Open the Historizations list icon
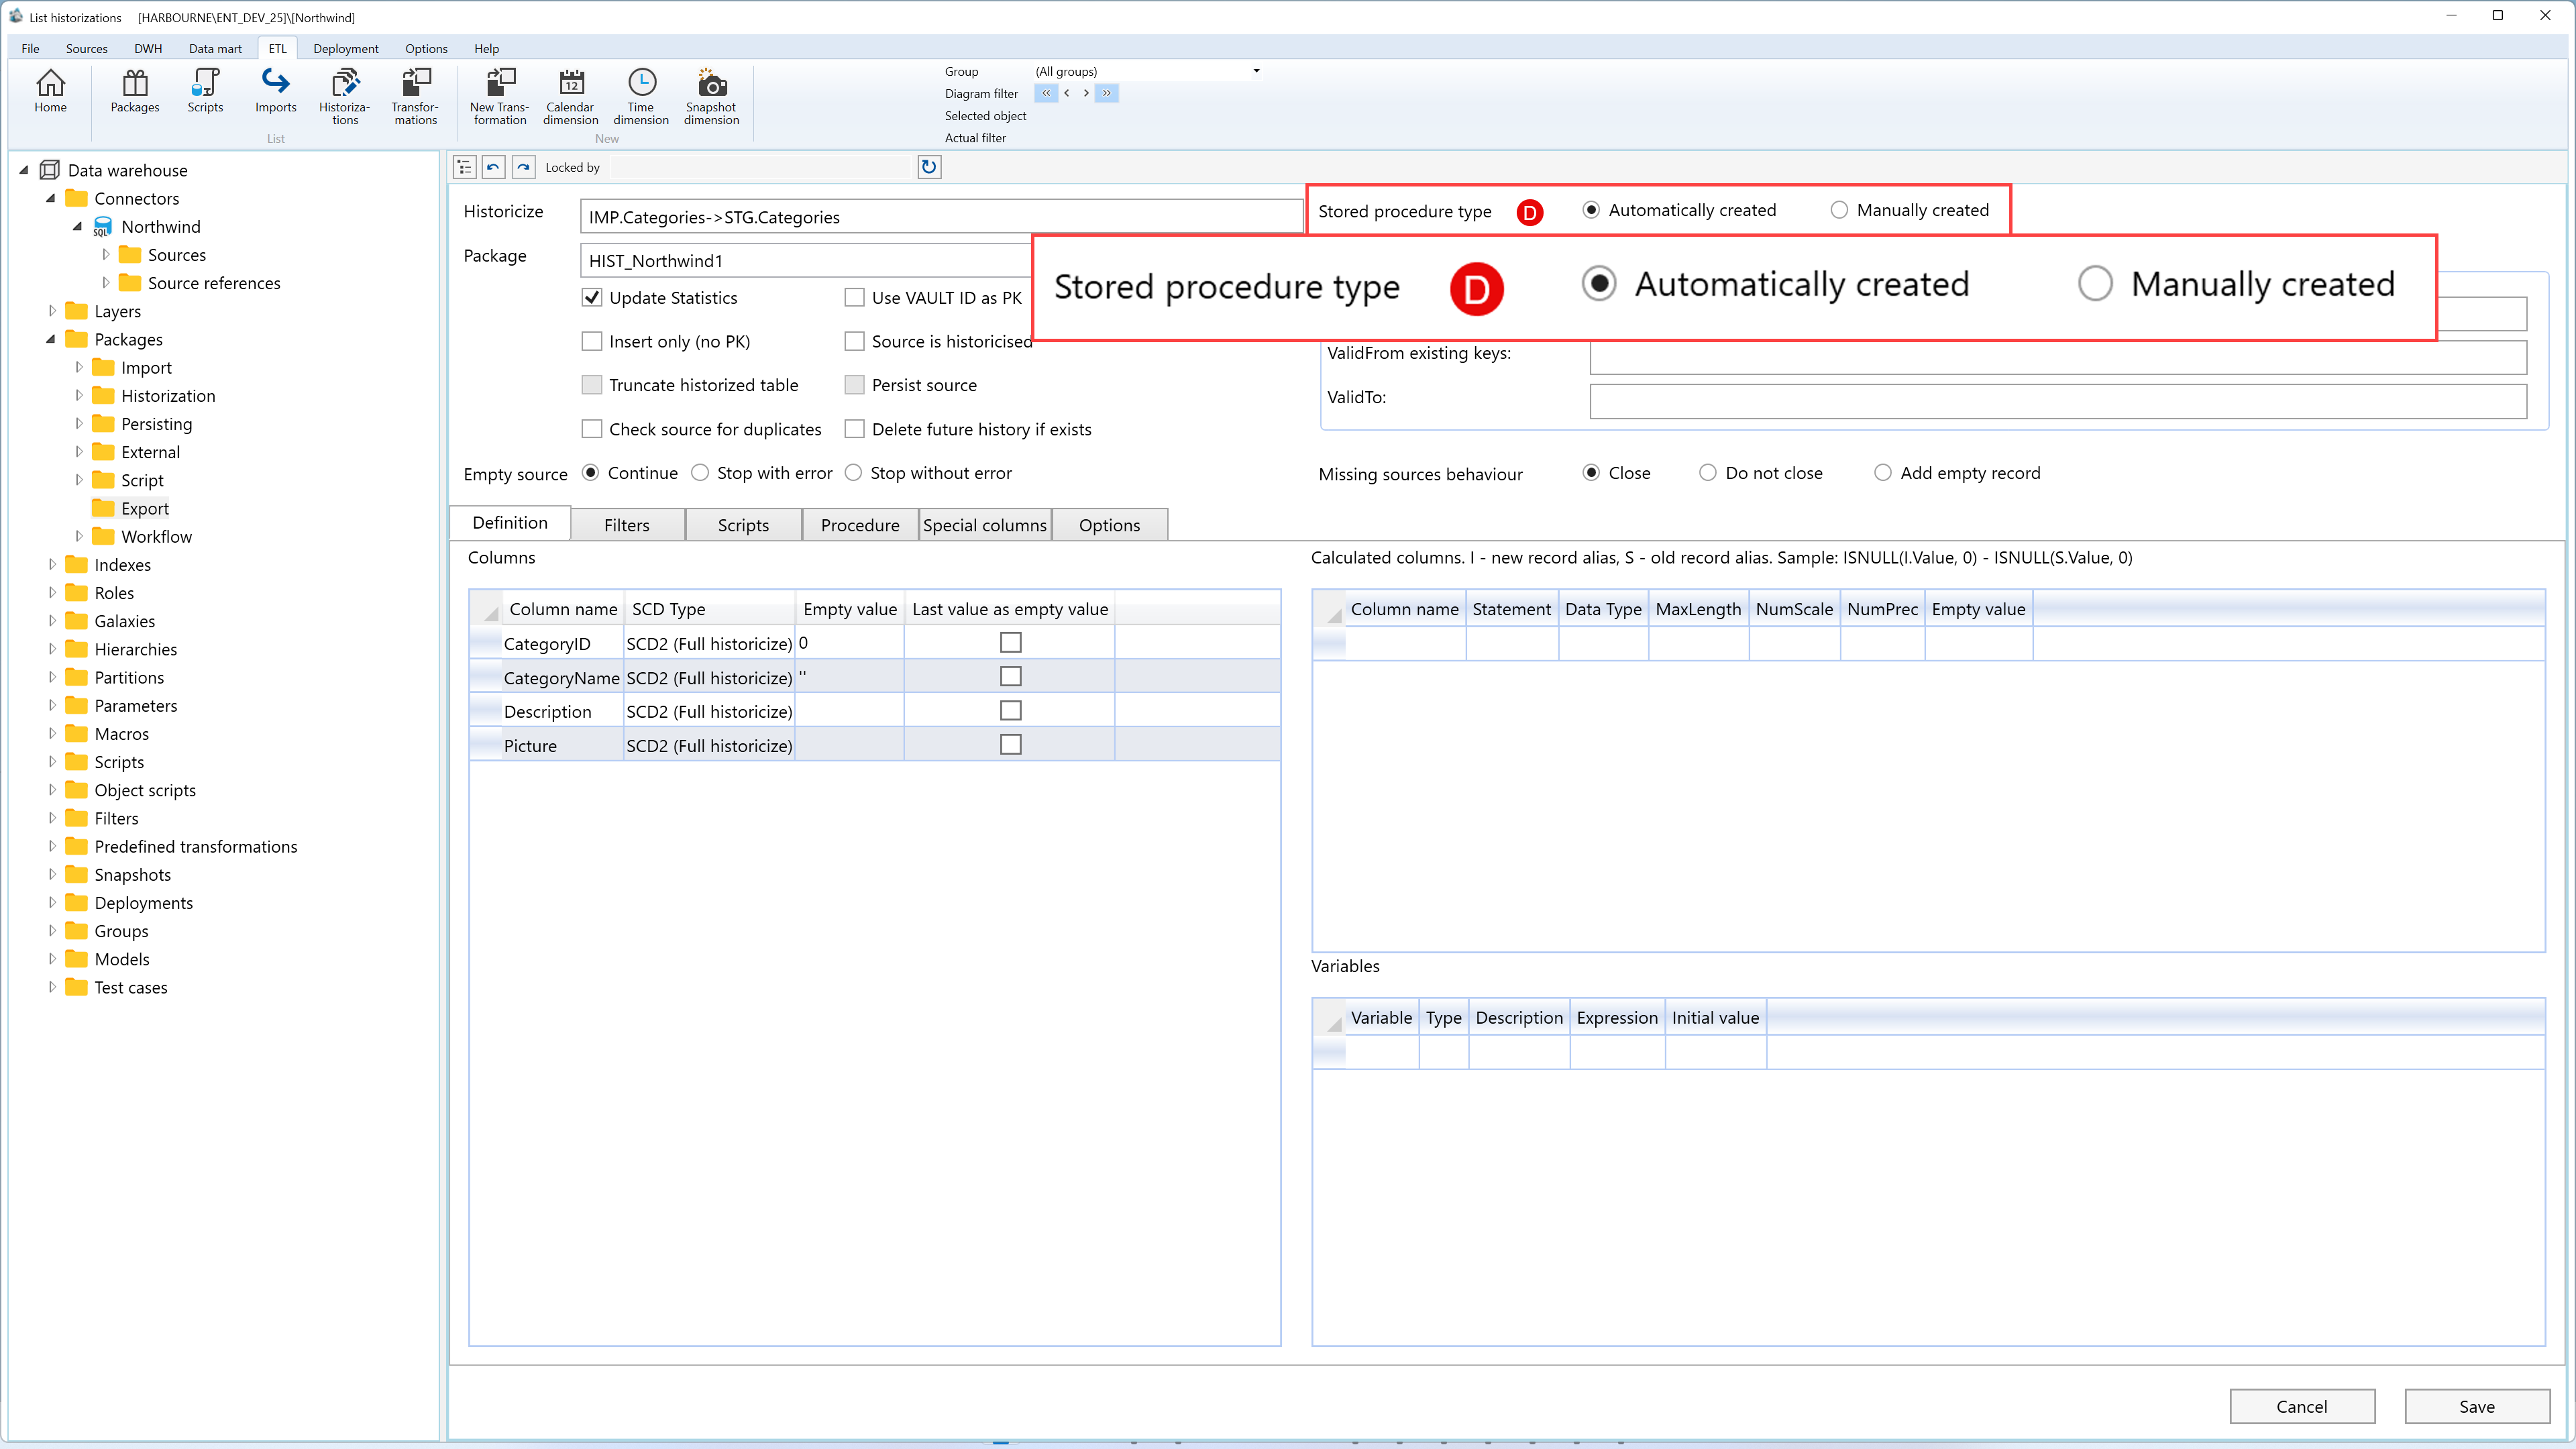The width and height of the screenshot is (2576, 1449). click(345, 97)
